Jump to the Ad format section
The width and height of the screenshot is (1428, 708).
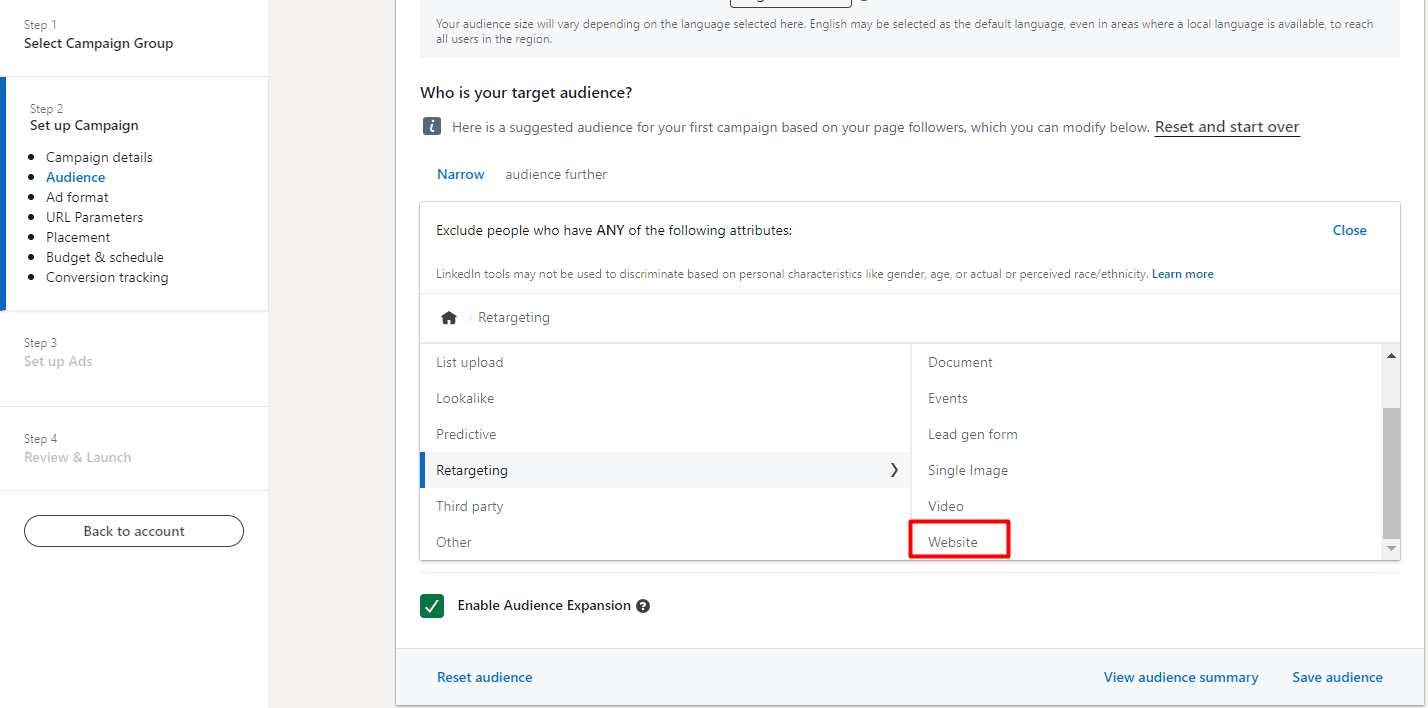(x=77, y=197)
